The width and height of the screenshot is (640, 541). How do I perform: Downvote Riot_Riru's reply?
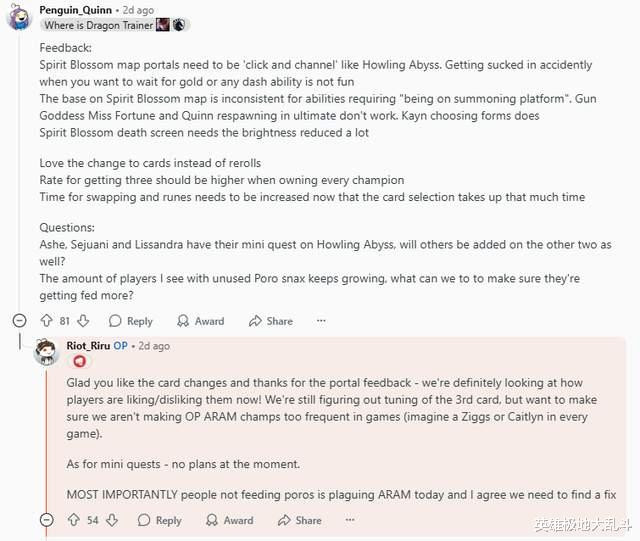tap(112, 520)
